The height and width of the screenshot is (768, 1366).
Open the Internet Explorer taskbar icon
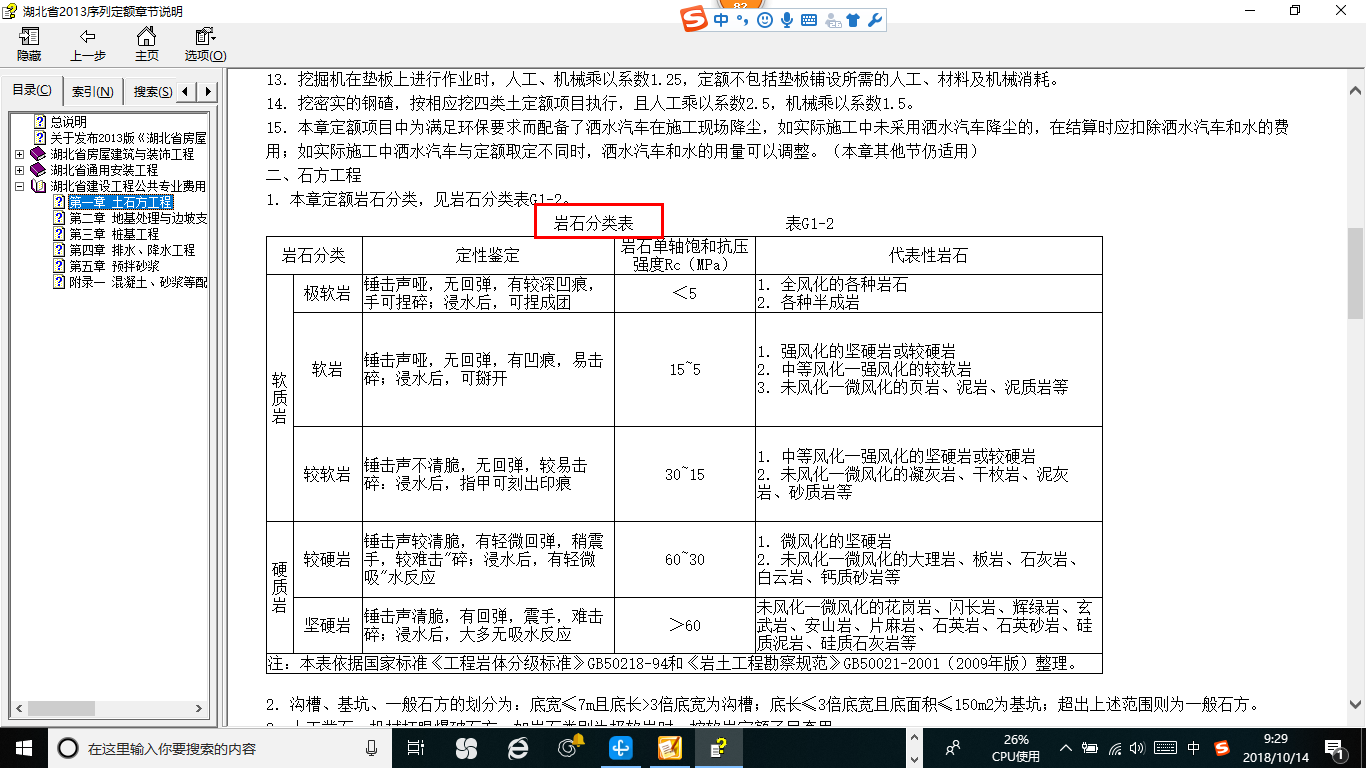(x=517, y=747)
